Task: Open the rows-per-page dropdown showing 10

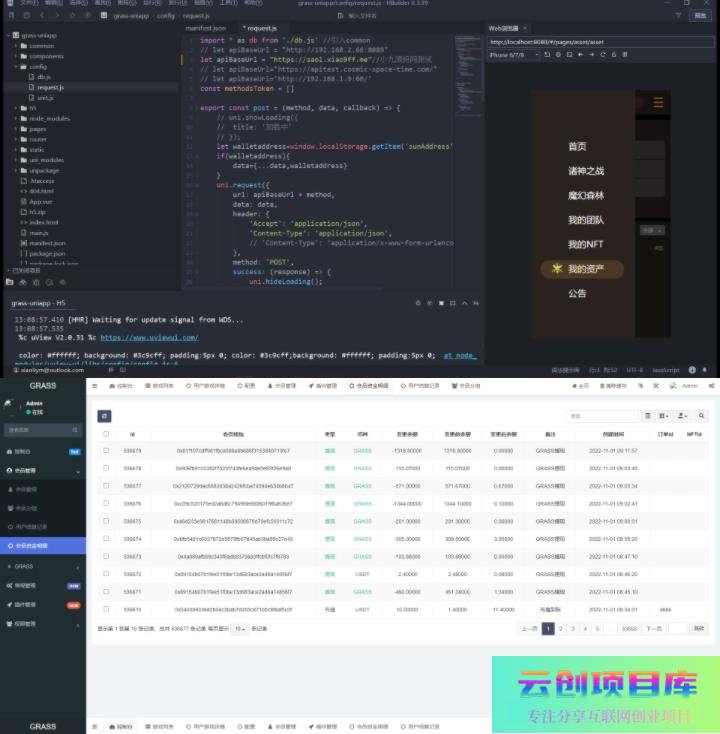Action: [x=240, y=629]
